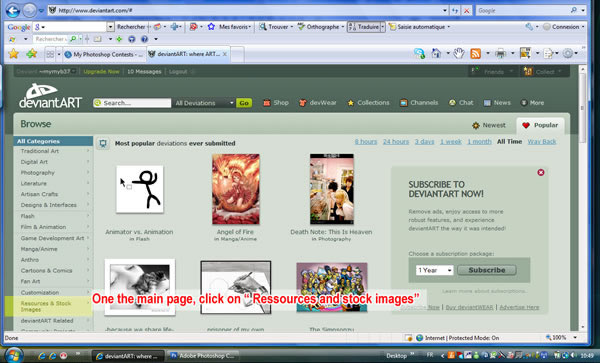Click the devWear shirt icon link
600x363 pixels.
pos(318,103)
